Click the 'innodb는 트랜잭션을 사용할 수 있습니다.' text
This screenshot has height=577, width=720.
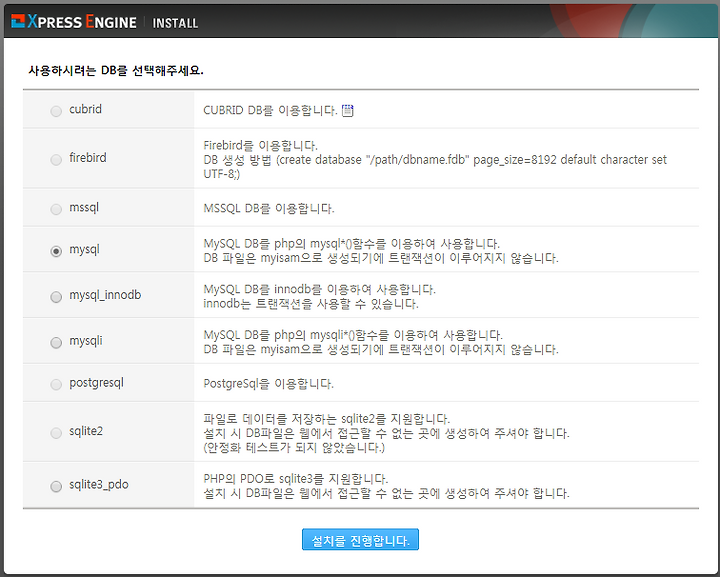(x=311, y=304)
